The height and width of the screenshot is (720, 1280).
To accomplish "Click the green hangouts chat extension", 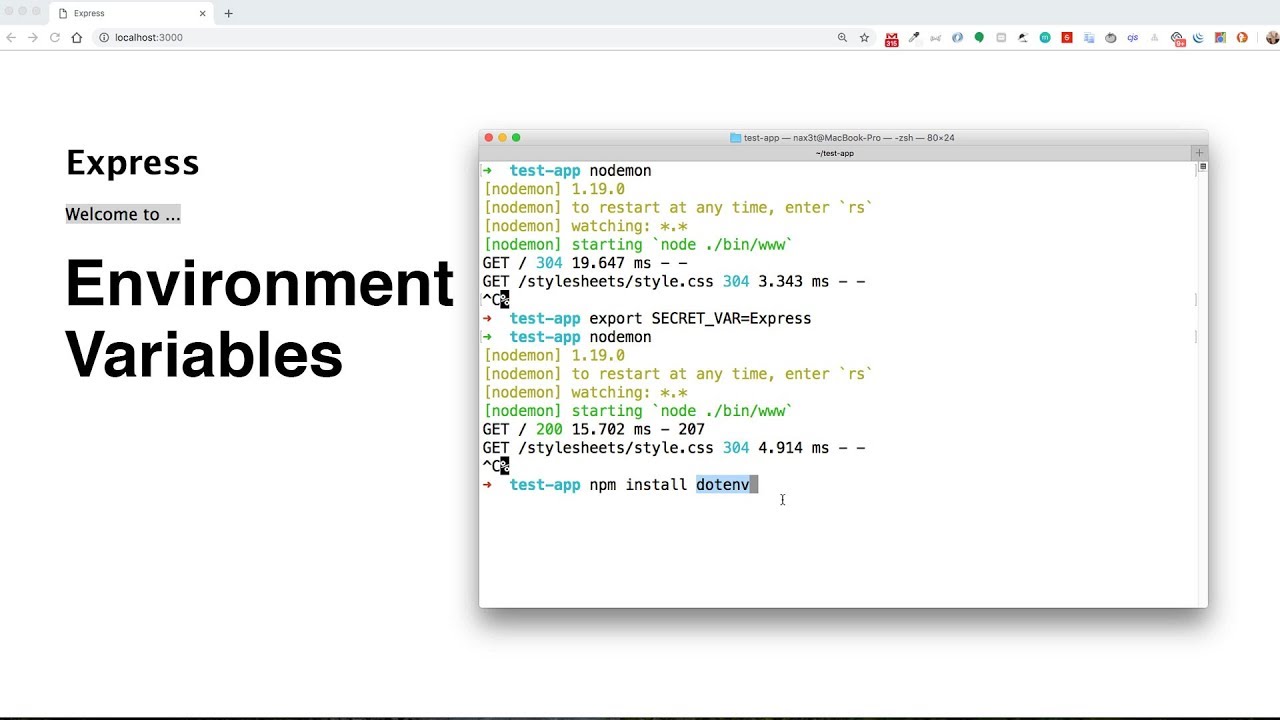I will (x=979, y=37).
